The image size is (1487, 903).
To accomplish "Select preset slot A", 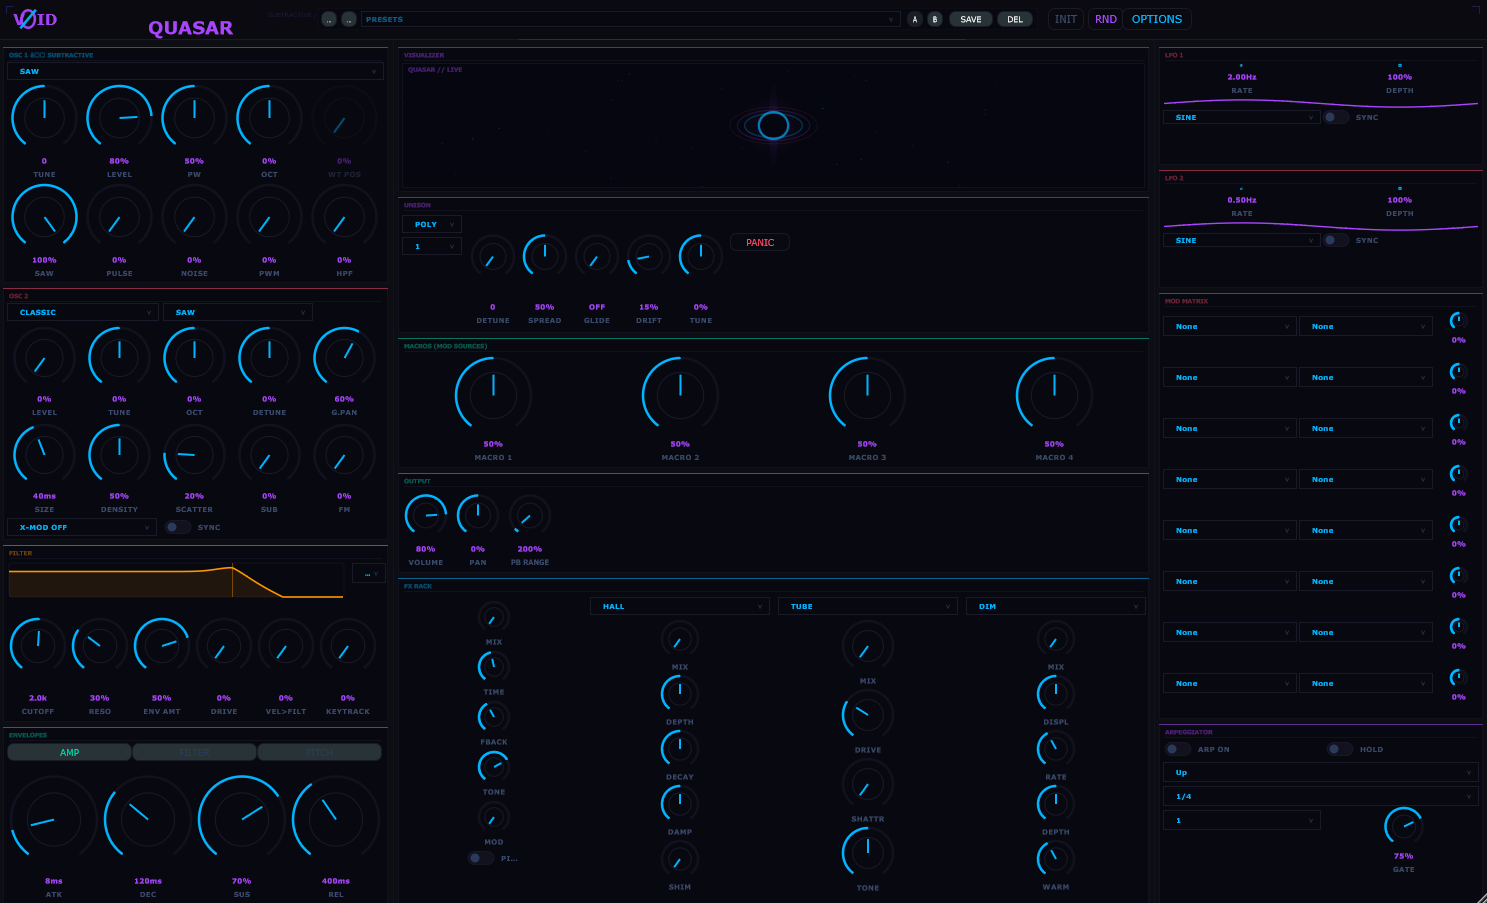I will [914, 19].
